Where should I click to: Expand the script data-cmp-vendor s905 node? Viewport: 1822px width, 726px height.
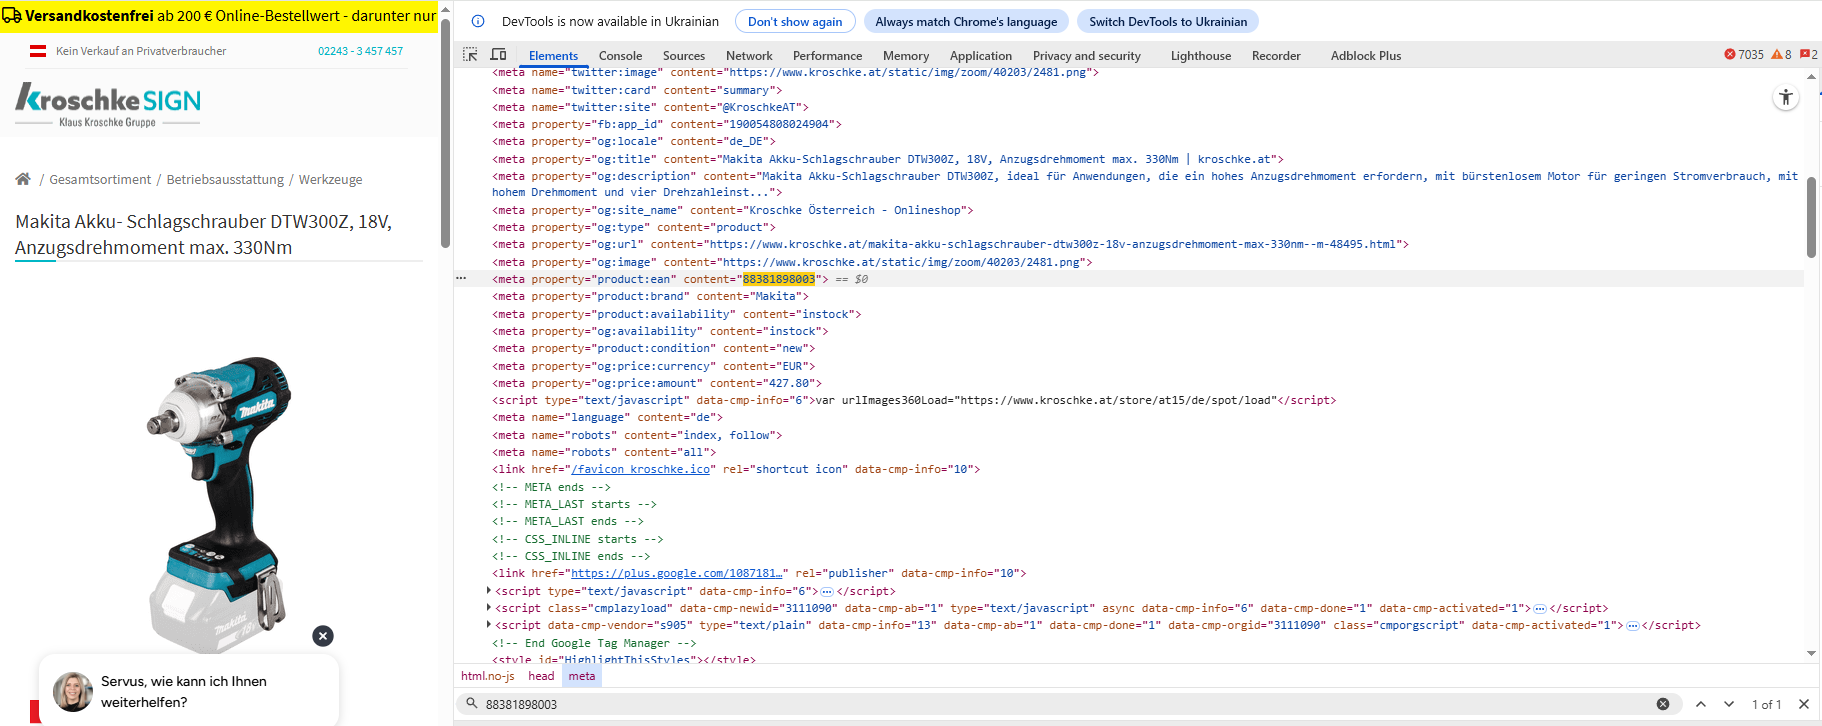[489, 625]
